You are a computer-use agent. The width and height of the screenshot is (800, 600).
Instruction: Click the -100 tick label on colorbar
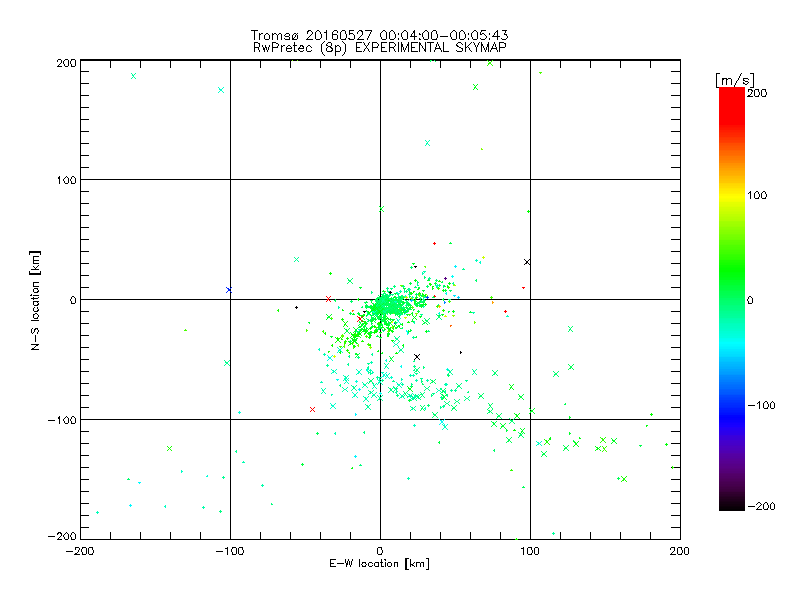point(762,405)
